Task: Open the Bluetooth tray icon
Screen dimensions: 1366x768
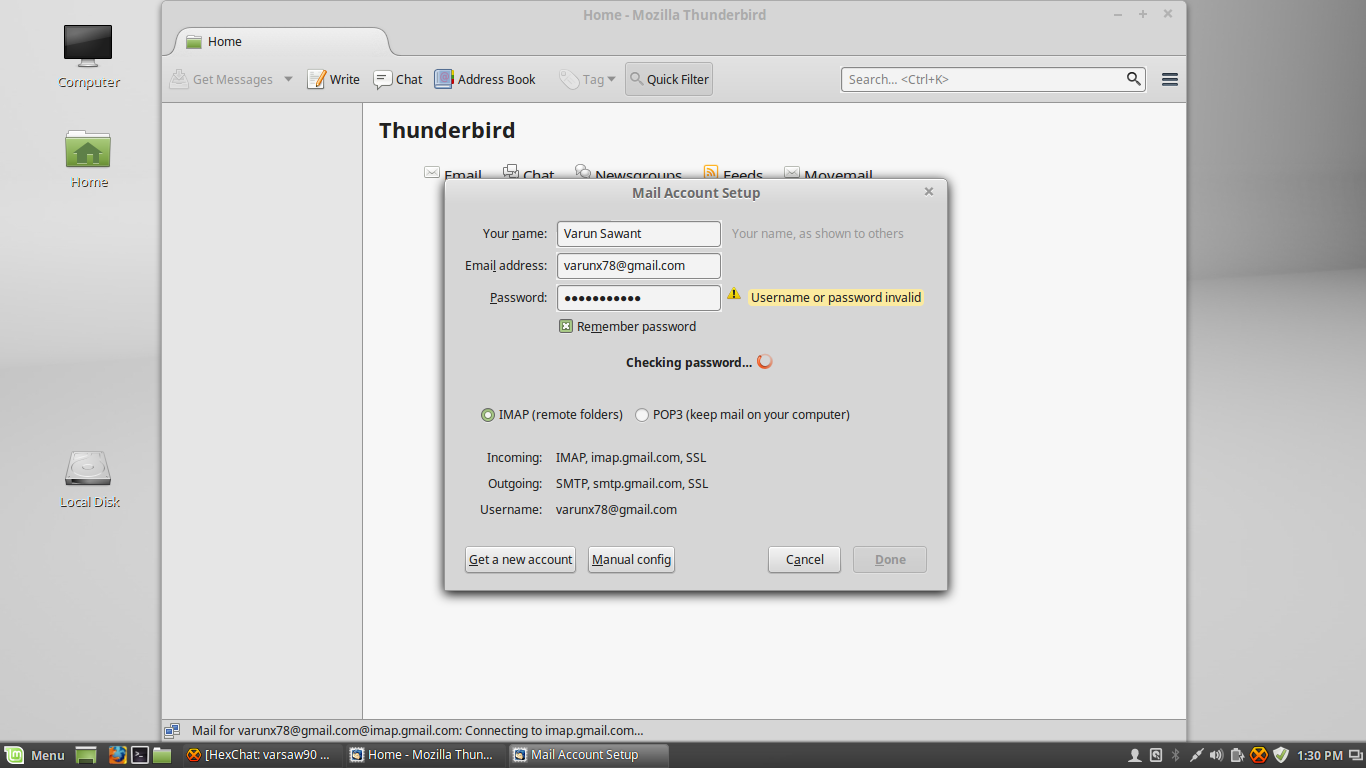Action: point(1176,755)
